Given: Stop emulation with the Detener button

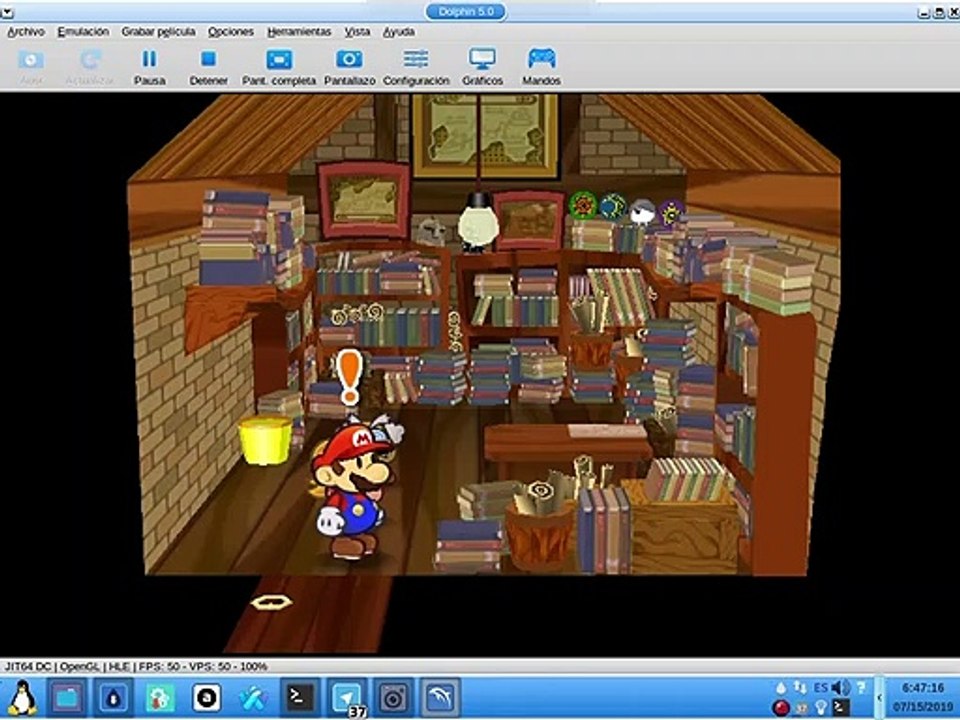Looking at the screenshot, I should [208, 67].
